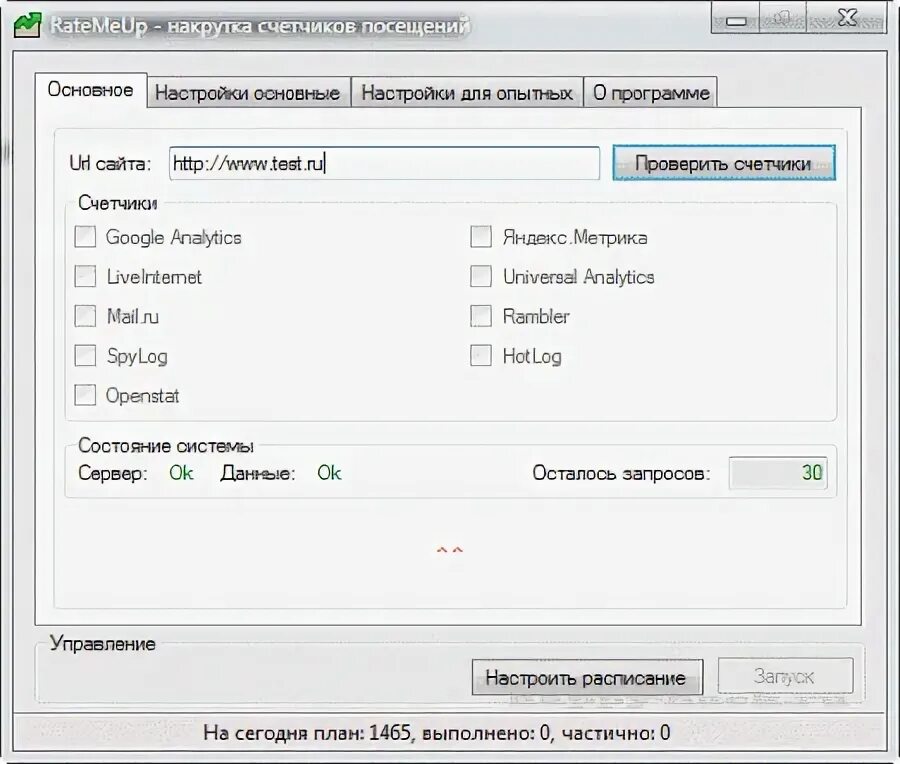Click the red double-caret collapse indicator
Image resolution: width=900 pixels, height=764 pixels.
click(x=449, y=550)
